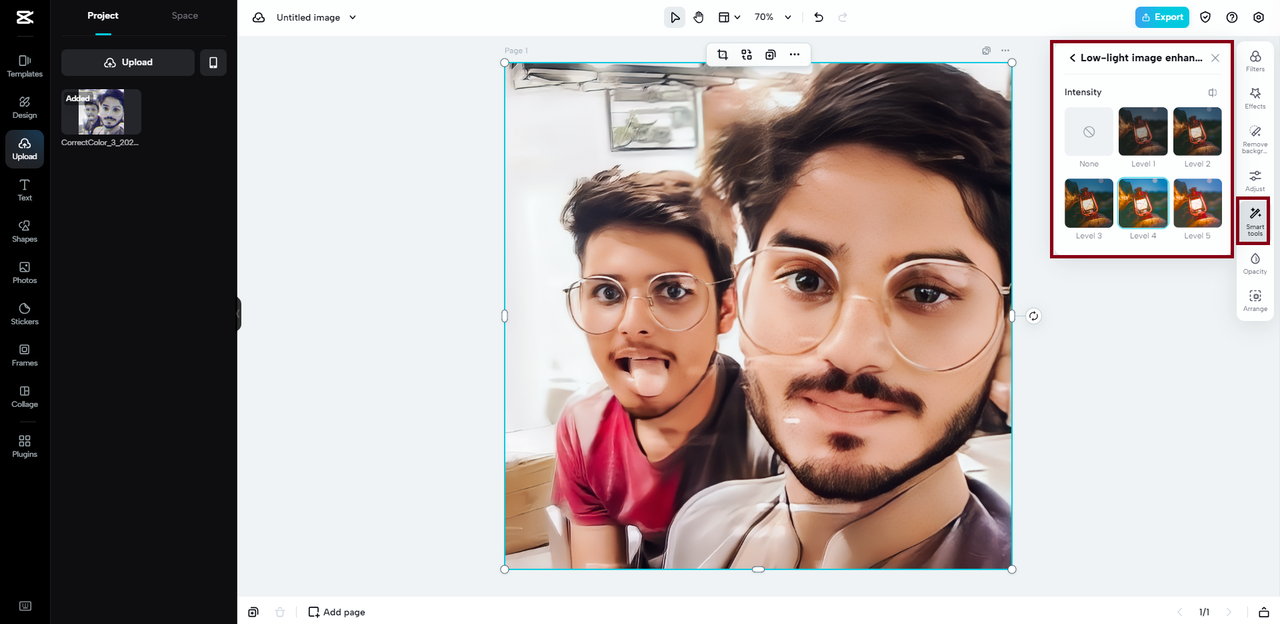Image resolution: width=1280 pixels, height=624 pixels.
Task: Open the Shapes sidebar panel
Action: click(24, 231)
